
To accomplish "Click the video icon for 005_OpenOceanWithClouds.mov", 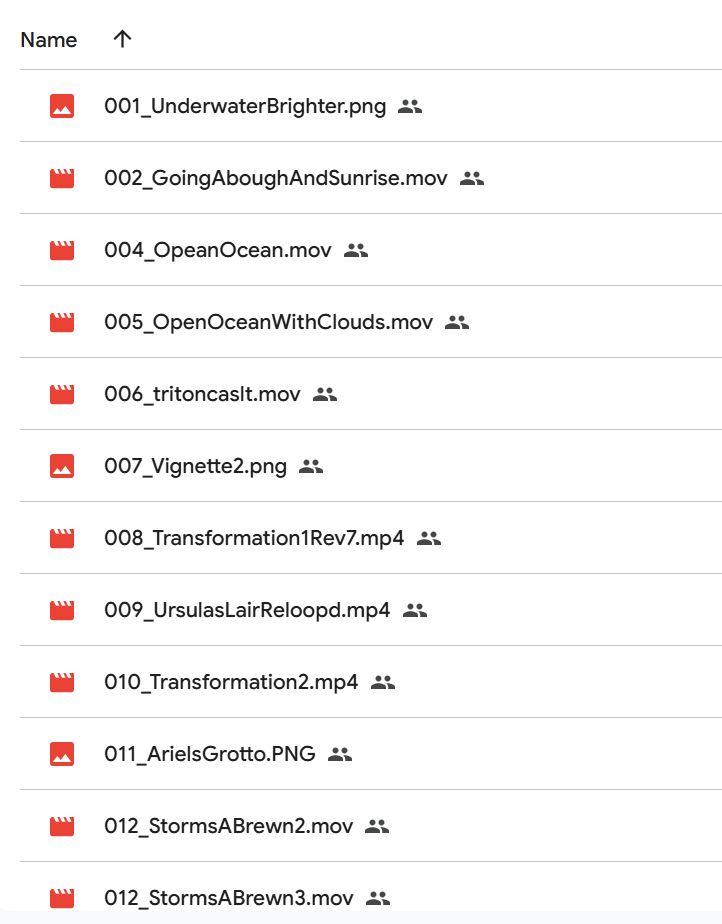I will pos(62,322).
